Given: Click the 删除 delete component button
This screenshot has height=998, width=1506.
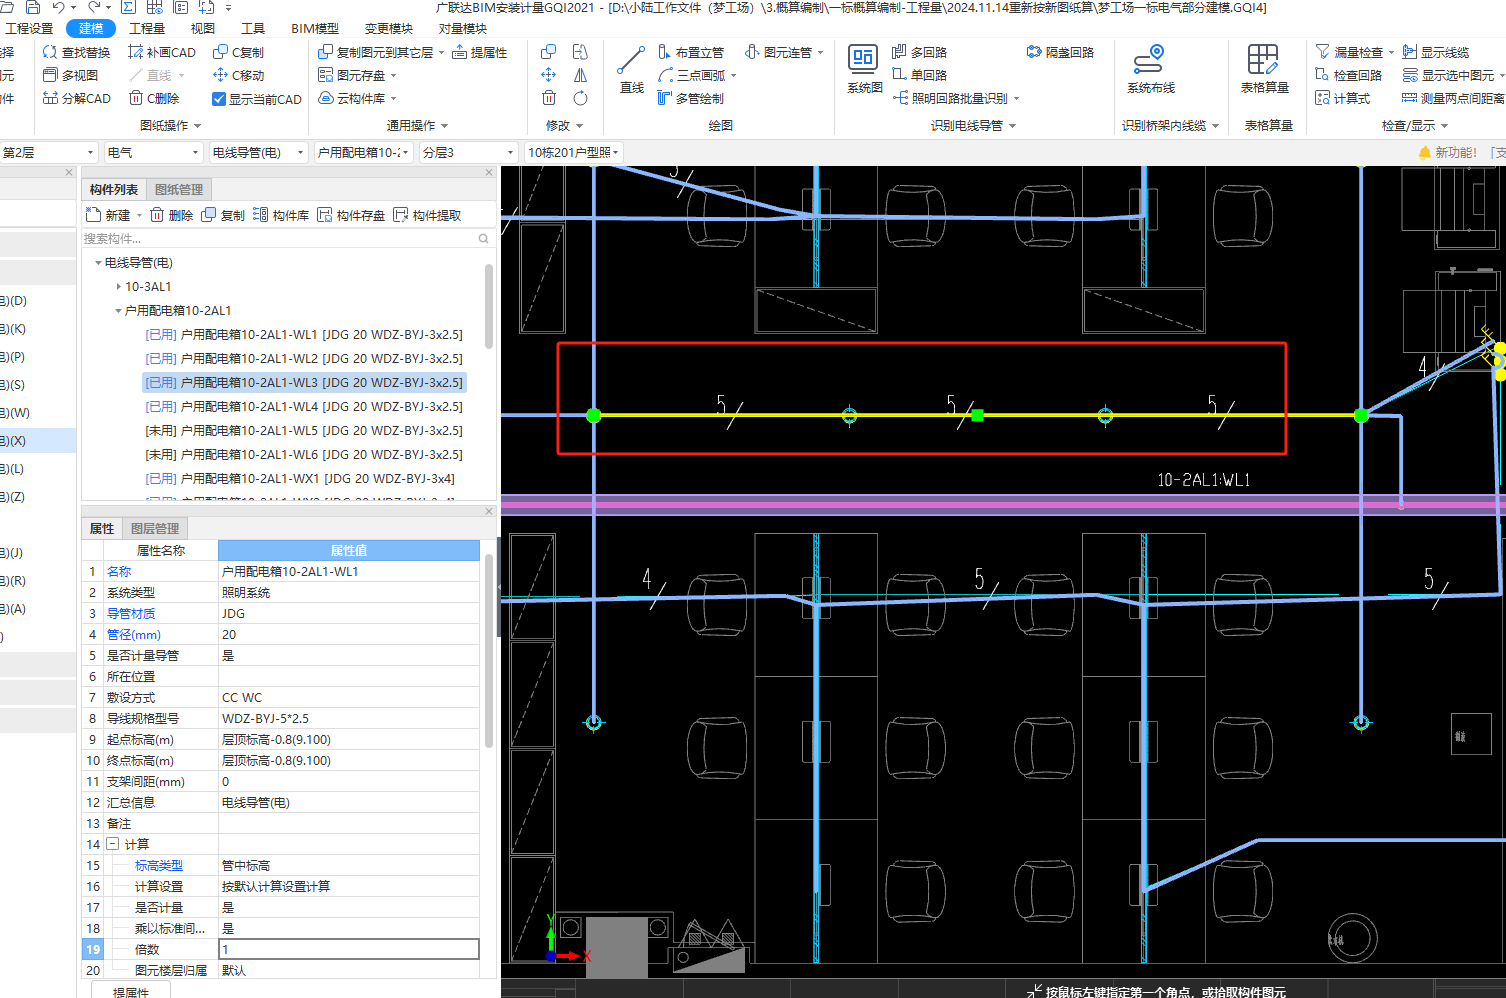Looking at the screenshot, I should coord(171,215).
